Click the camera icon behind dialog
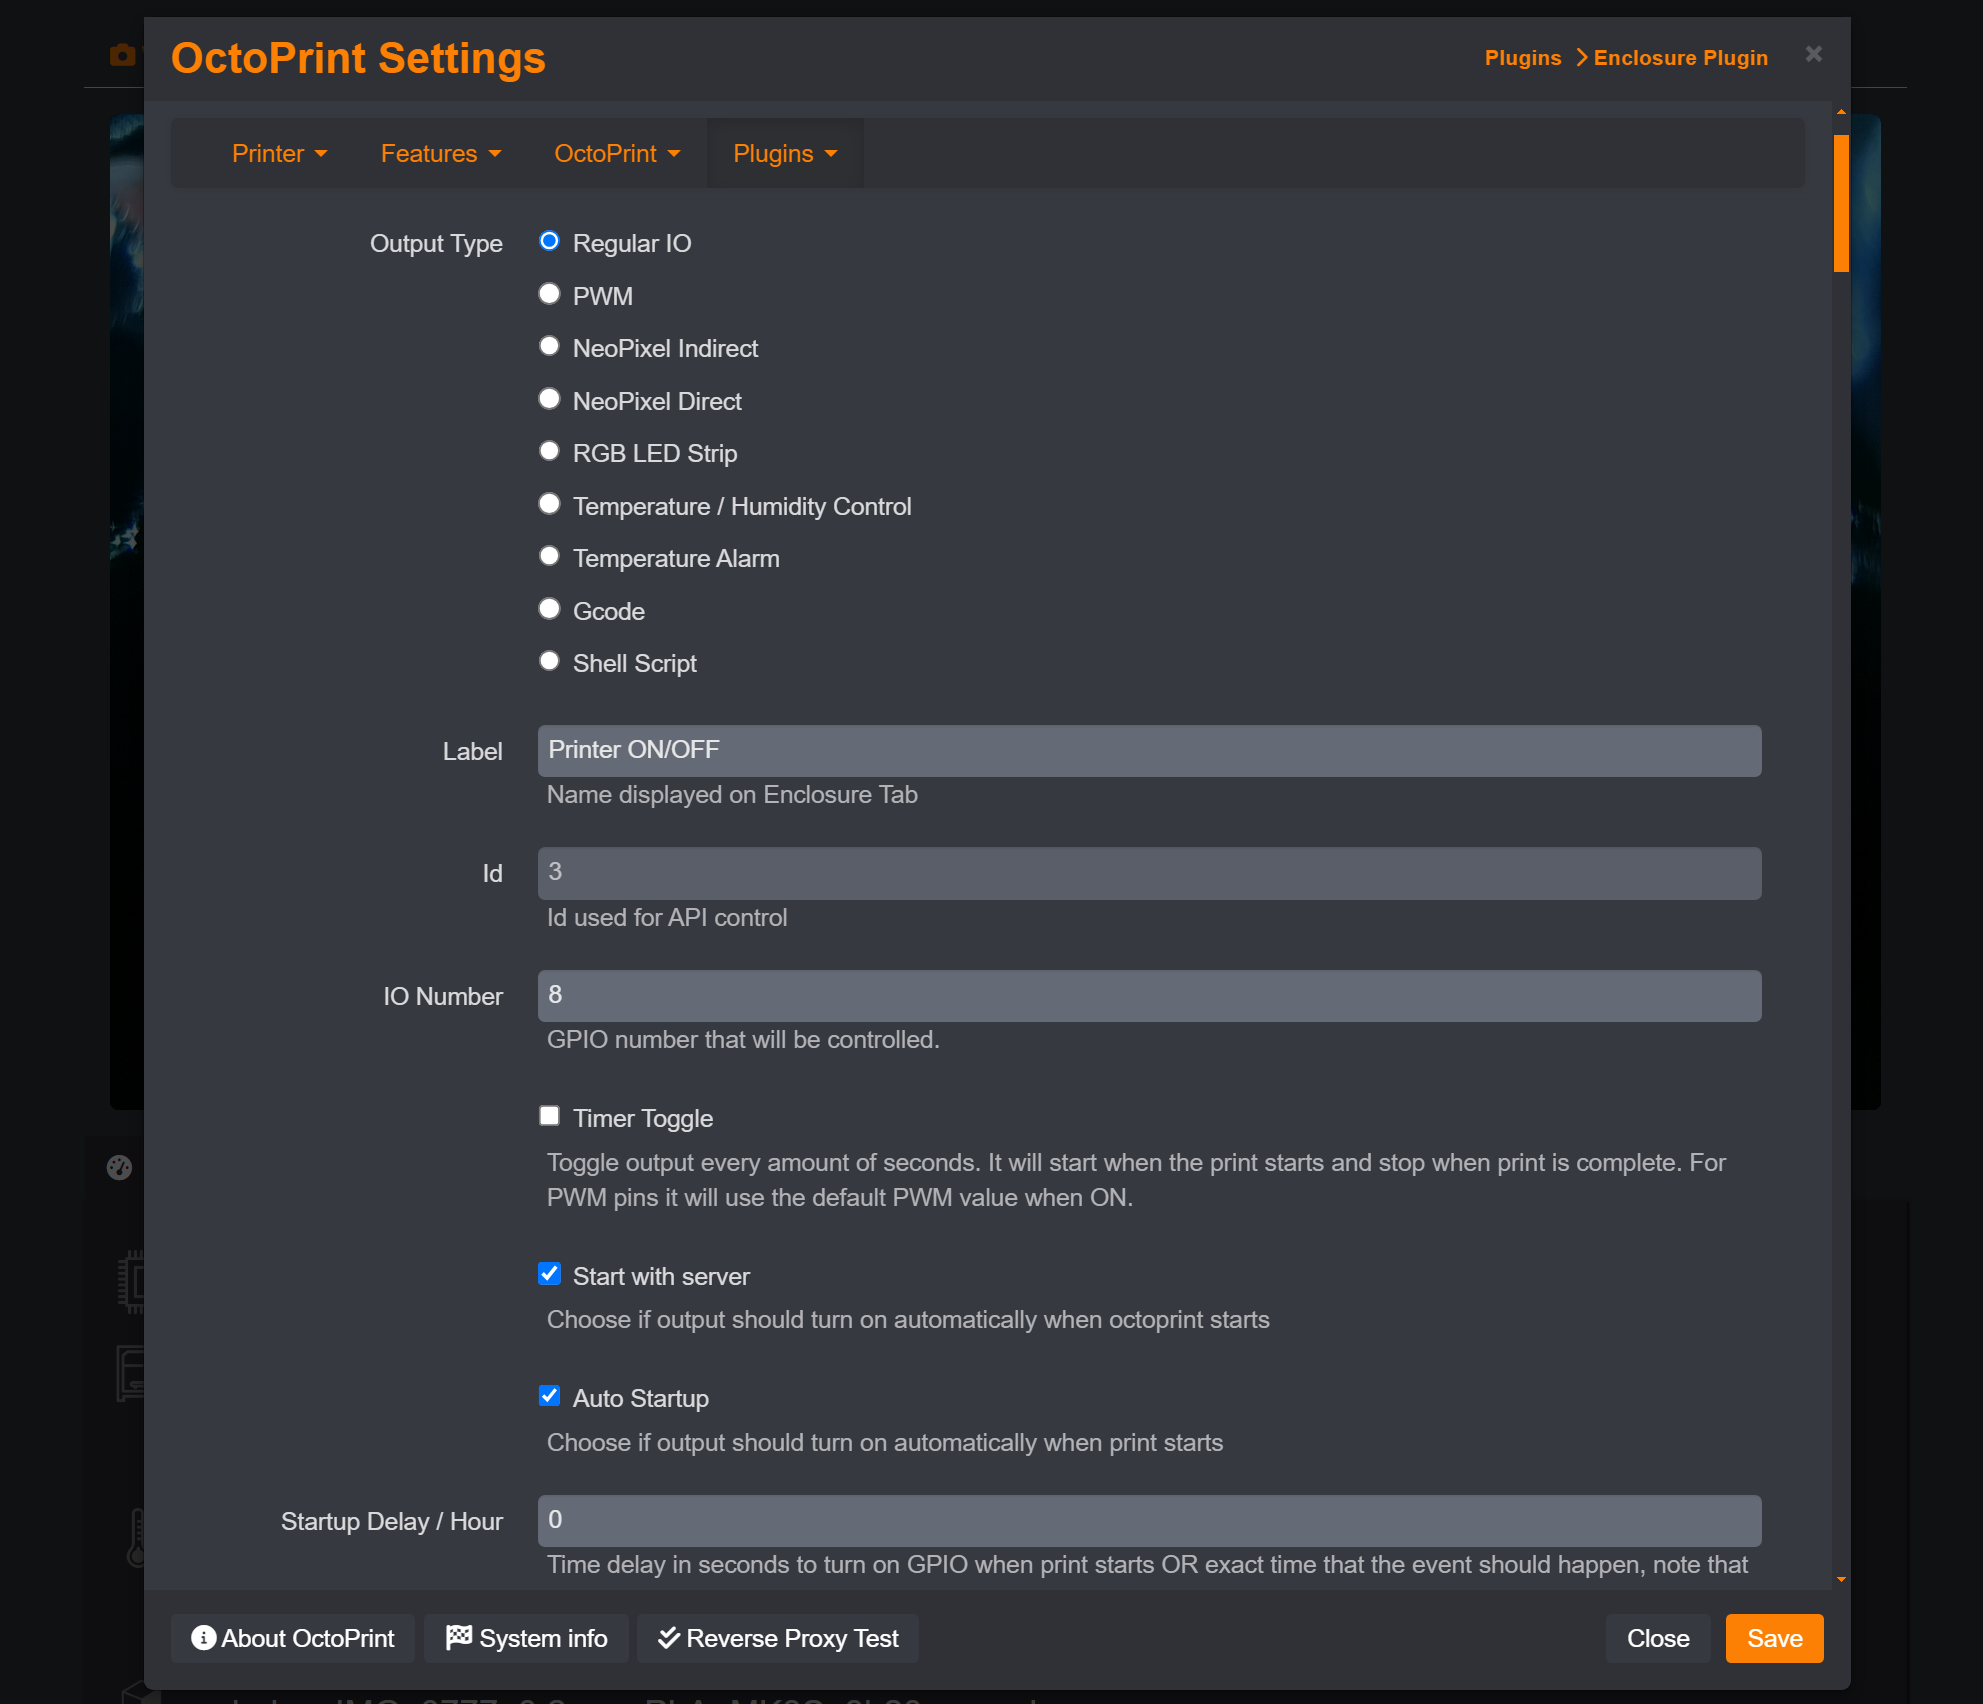 tap(122, 54)
